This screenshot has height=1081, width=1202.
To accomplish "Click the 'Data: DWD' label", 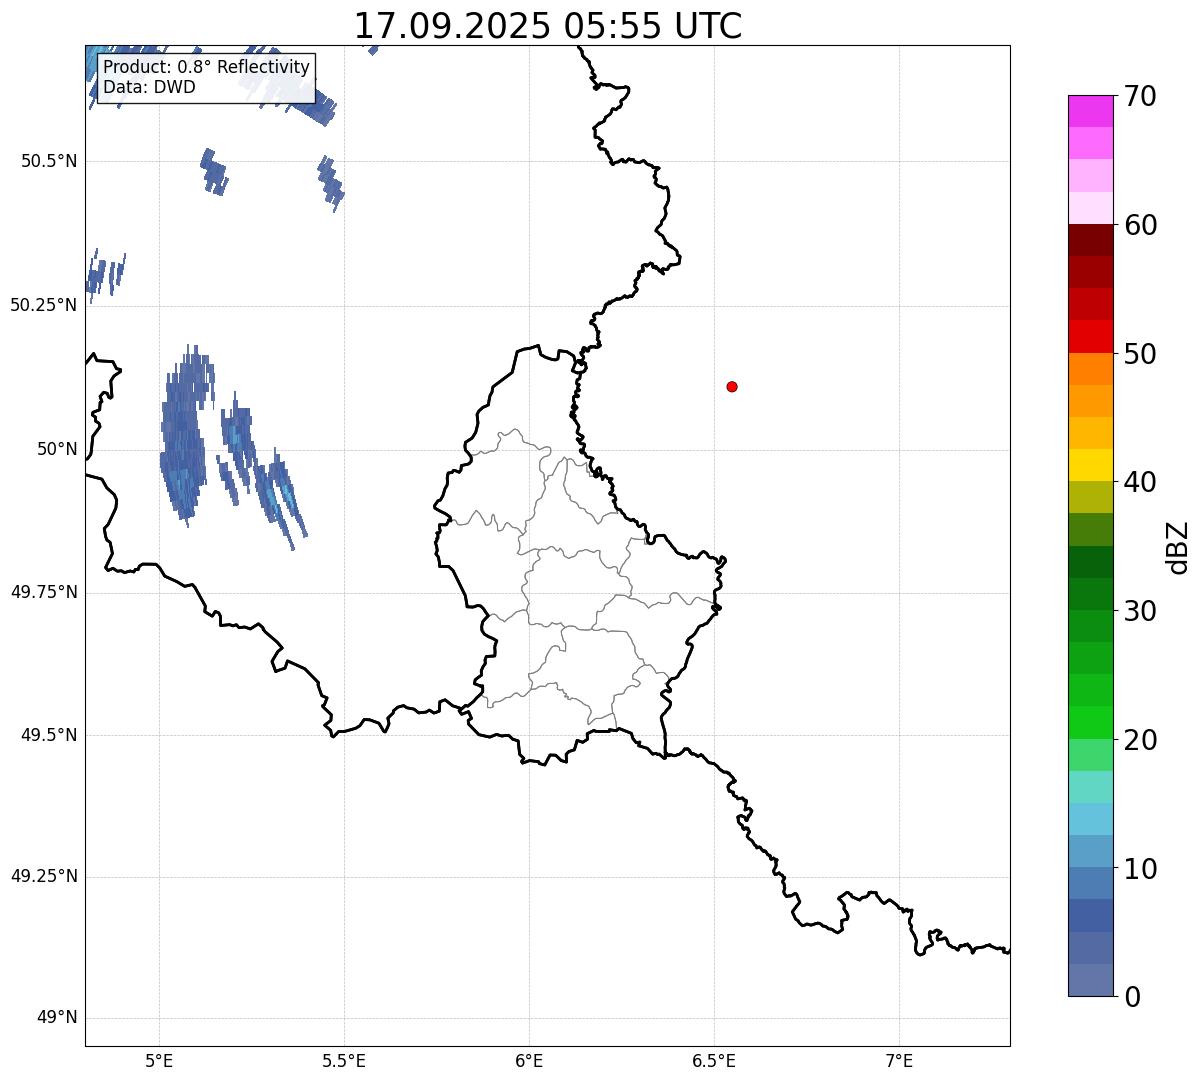I will pos(149,87).
